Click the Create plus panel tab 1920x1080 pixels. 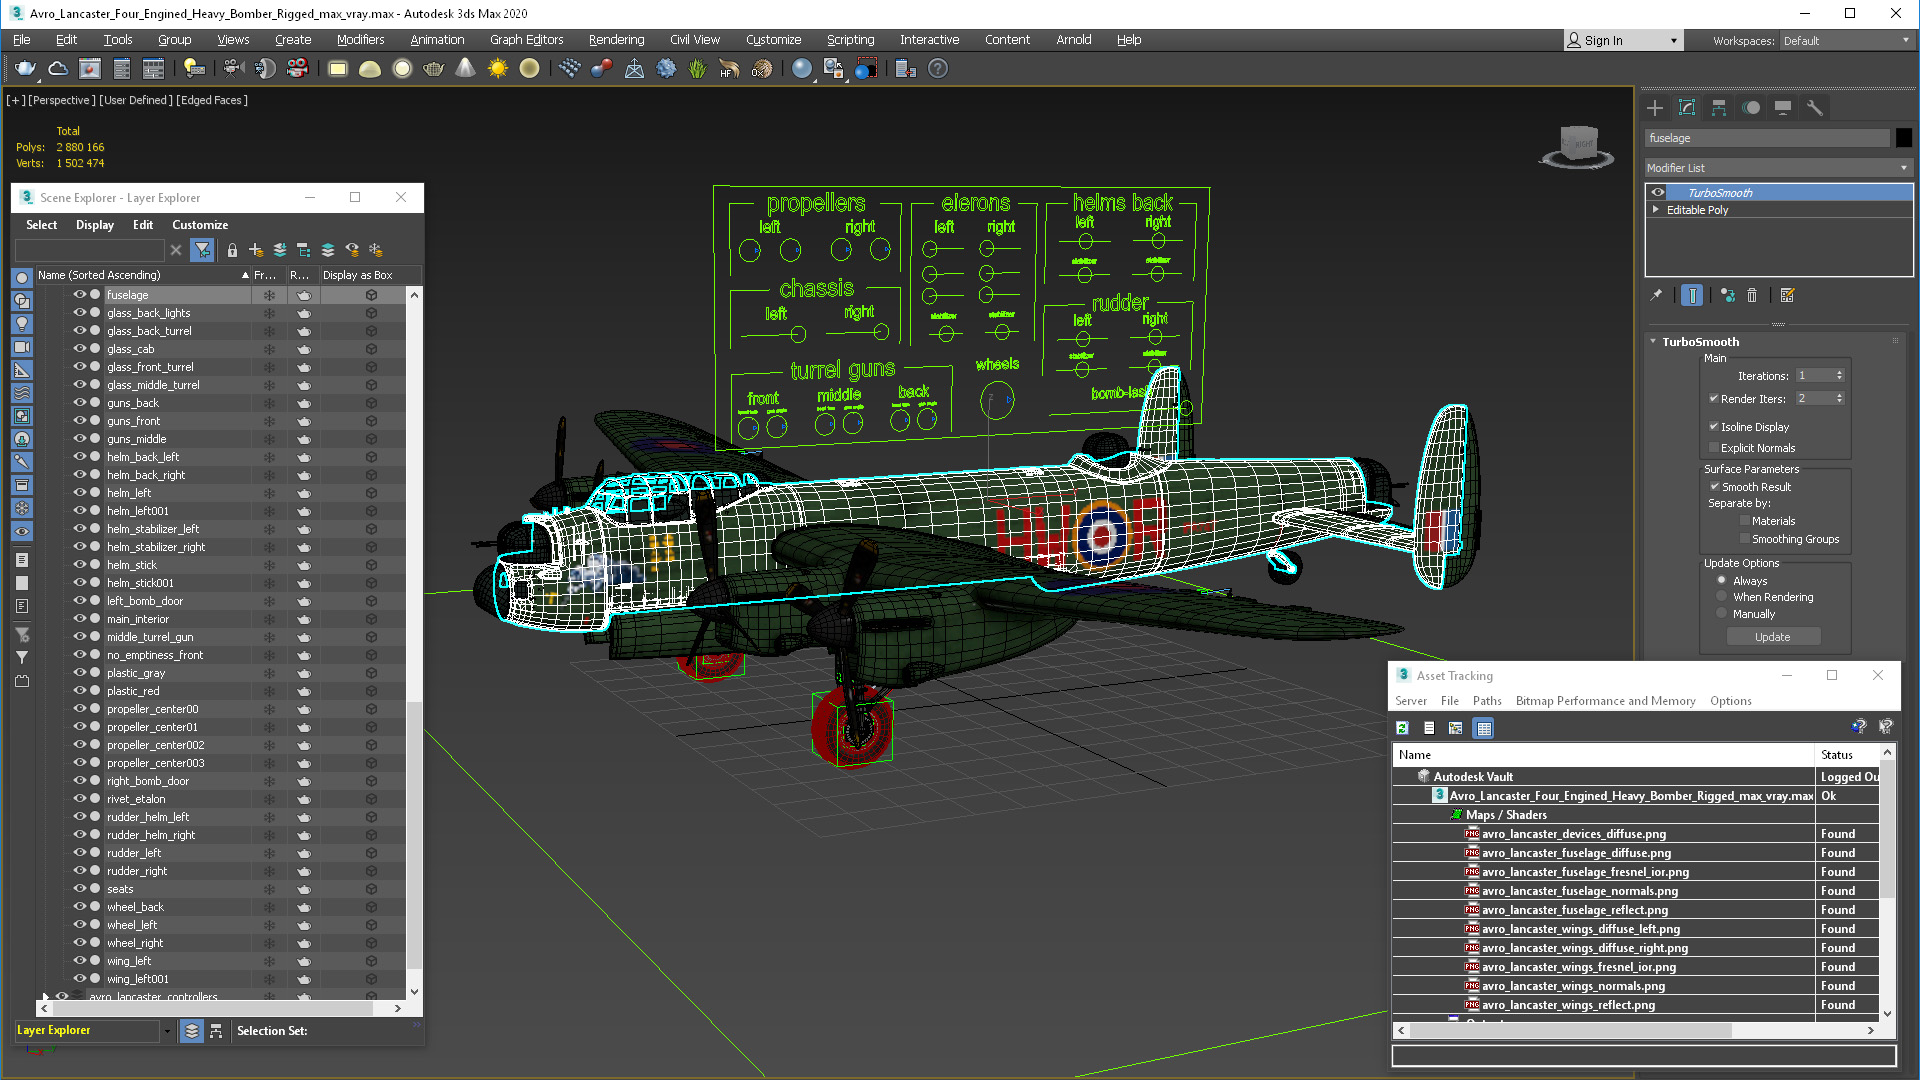[x=1655, y=108]
